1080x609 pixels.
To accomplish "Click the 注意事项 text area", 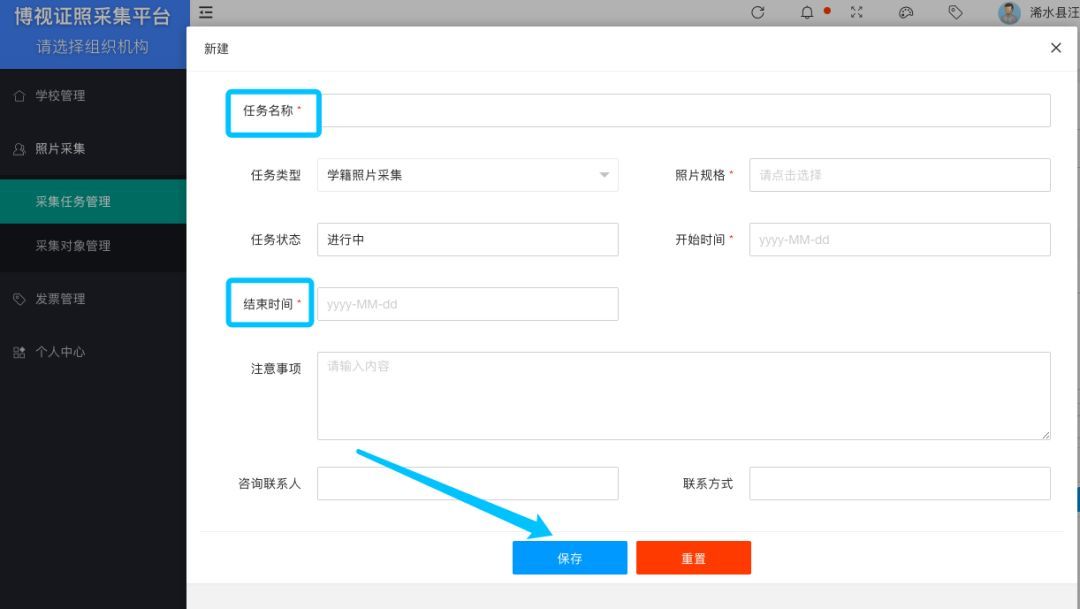I will pyautogui.click(x=684, y=396).
